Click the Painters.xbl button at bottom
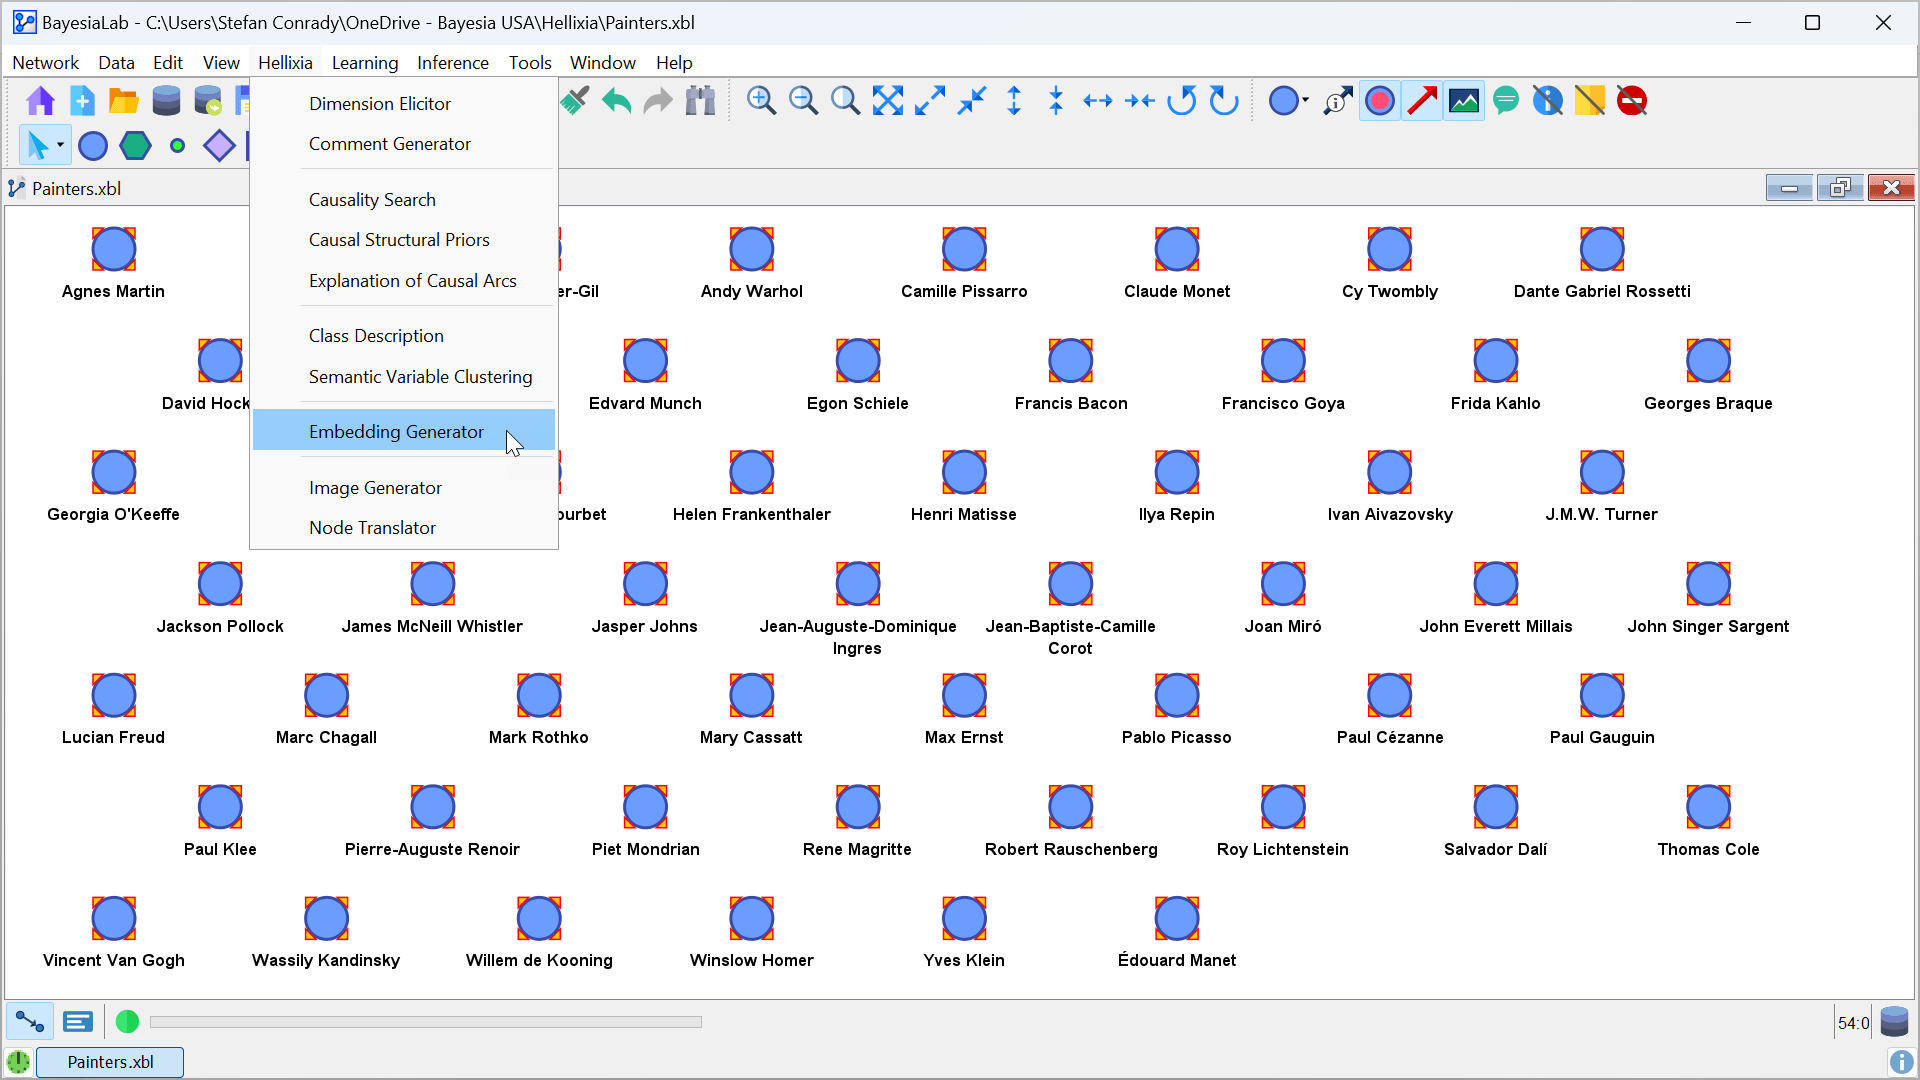Image resolution: width=1920 pixels, height=1080 pixels. (110, 1062)
